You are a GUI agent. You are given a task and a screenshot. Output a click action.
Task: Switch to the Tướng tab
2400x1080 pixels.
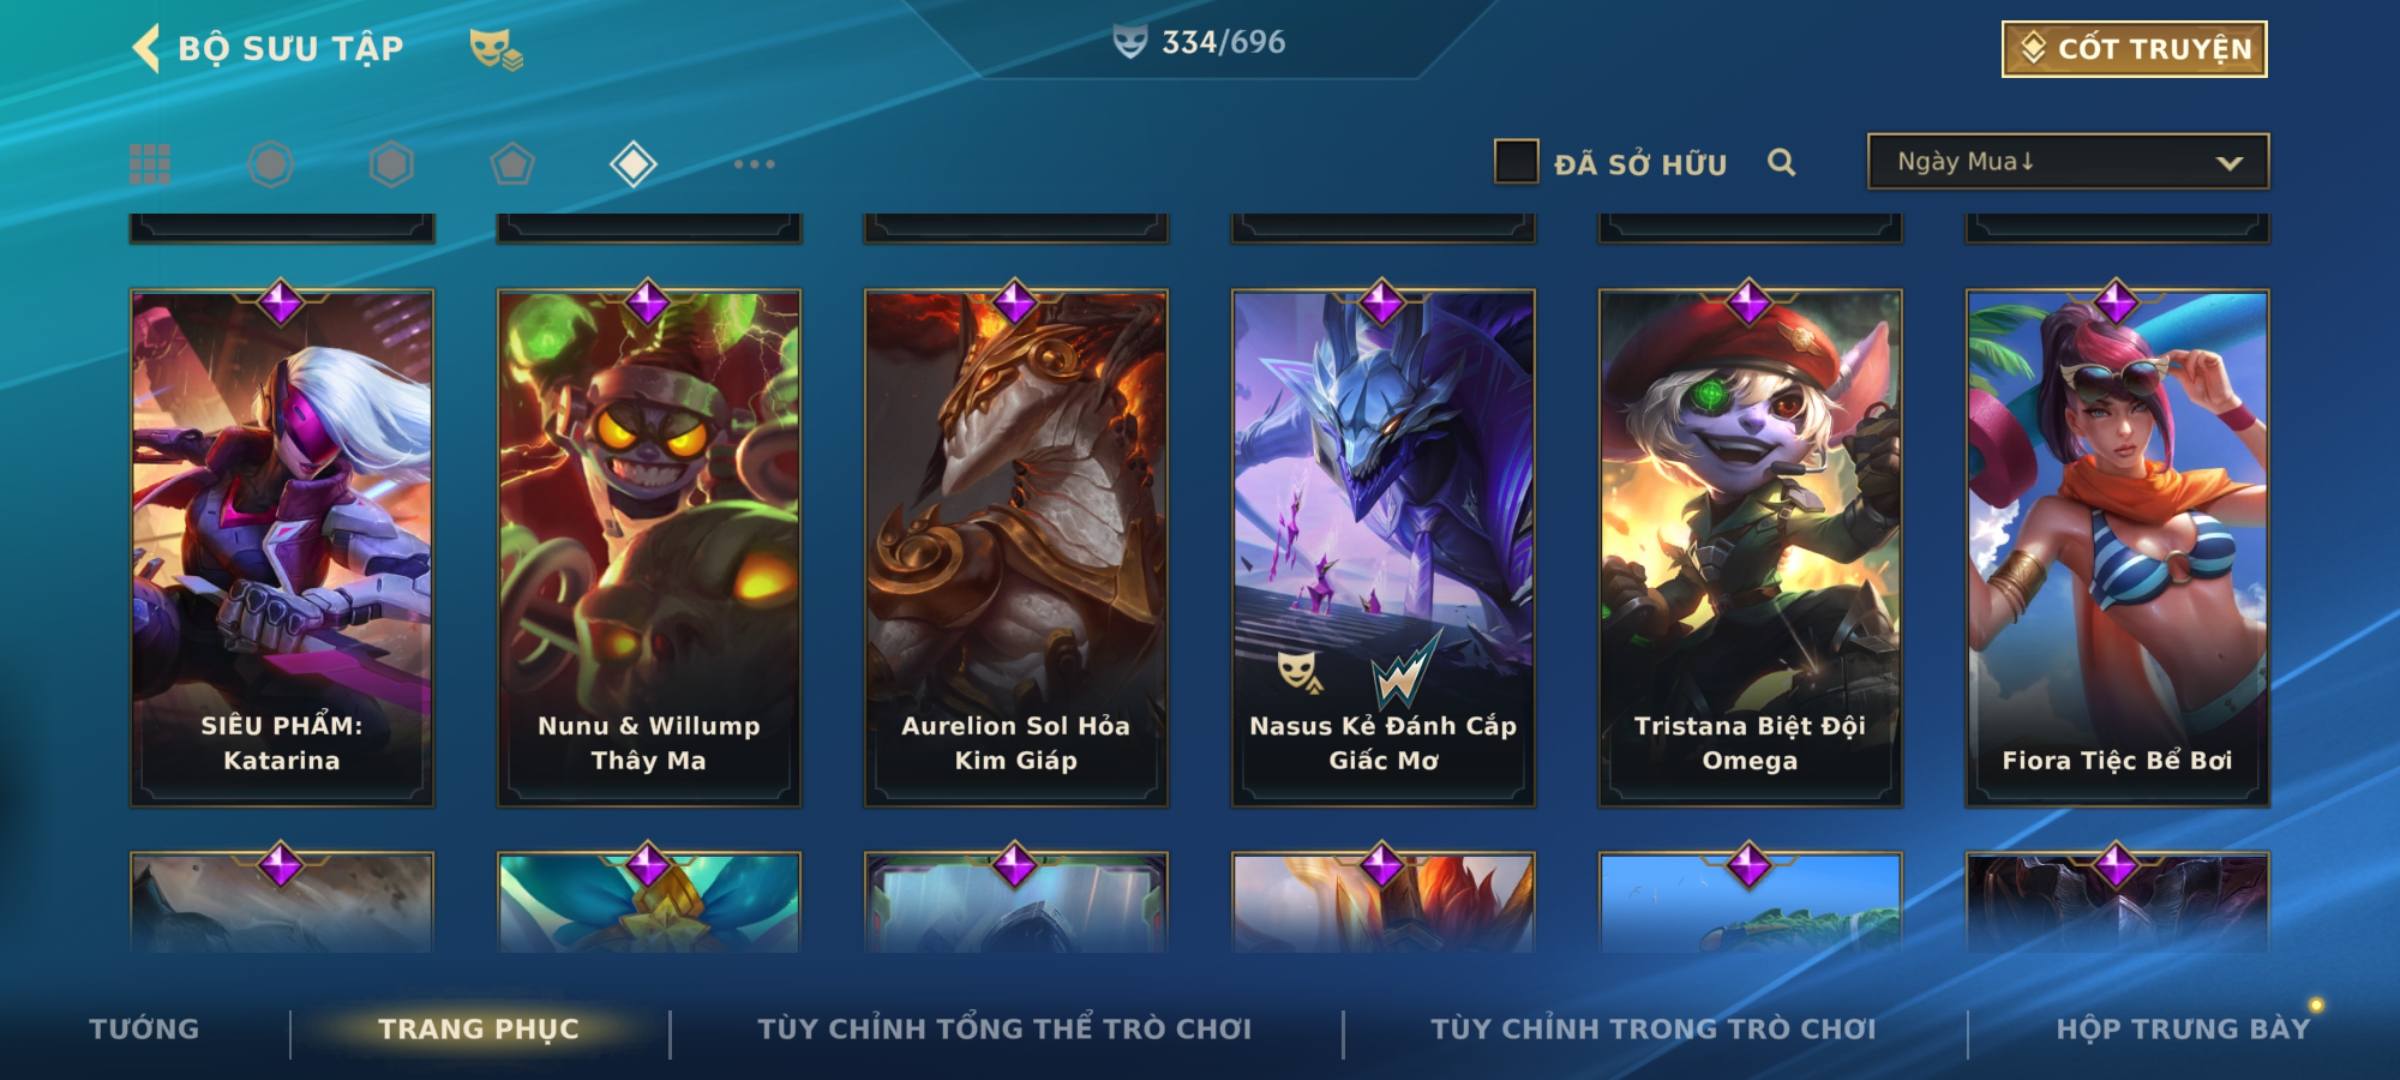(x=144, y=1029)
